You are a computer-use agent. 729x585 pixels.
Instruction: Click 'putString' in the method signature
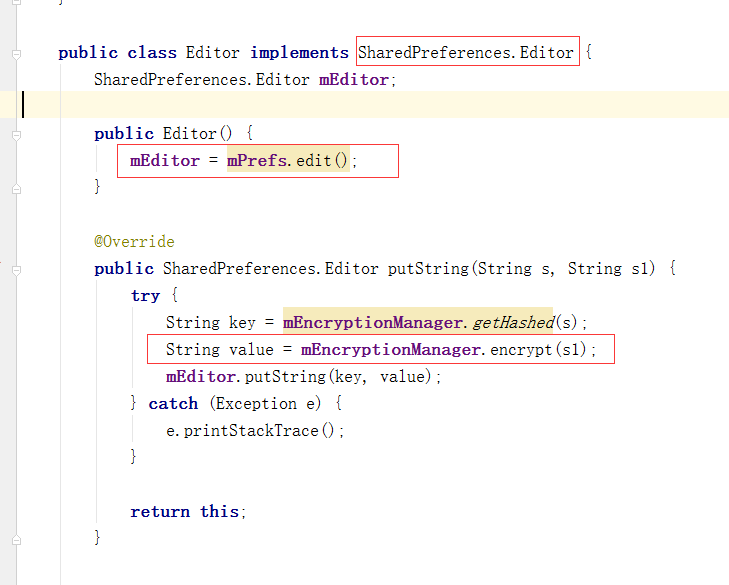pos(428,269)
